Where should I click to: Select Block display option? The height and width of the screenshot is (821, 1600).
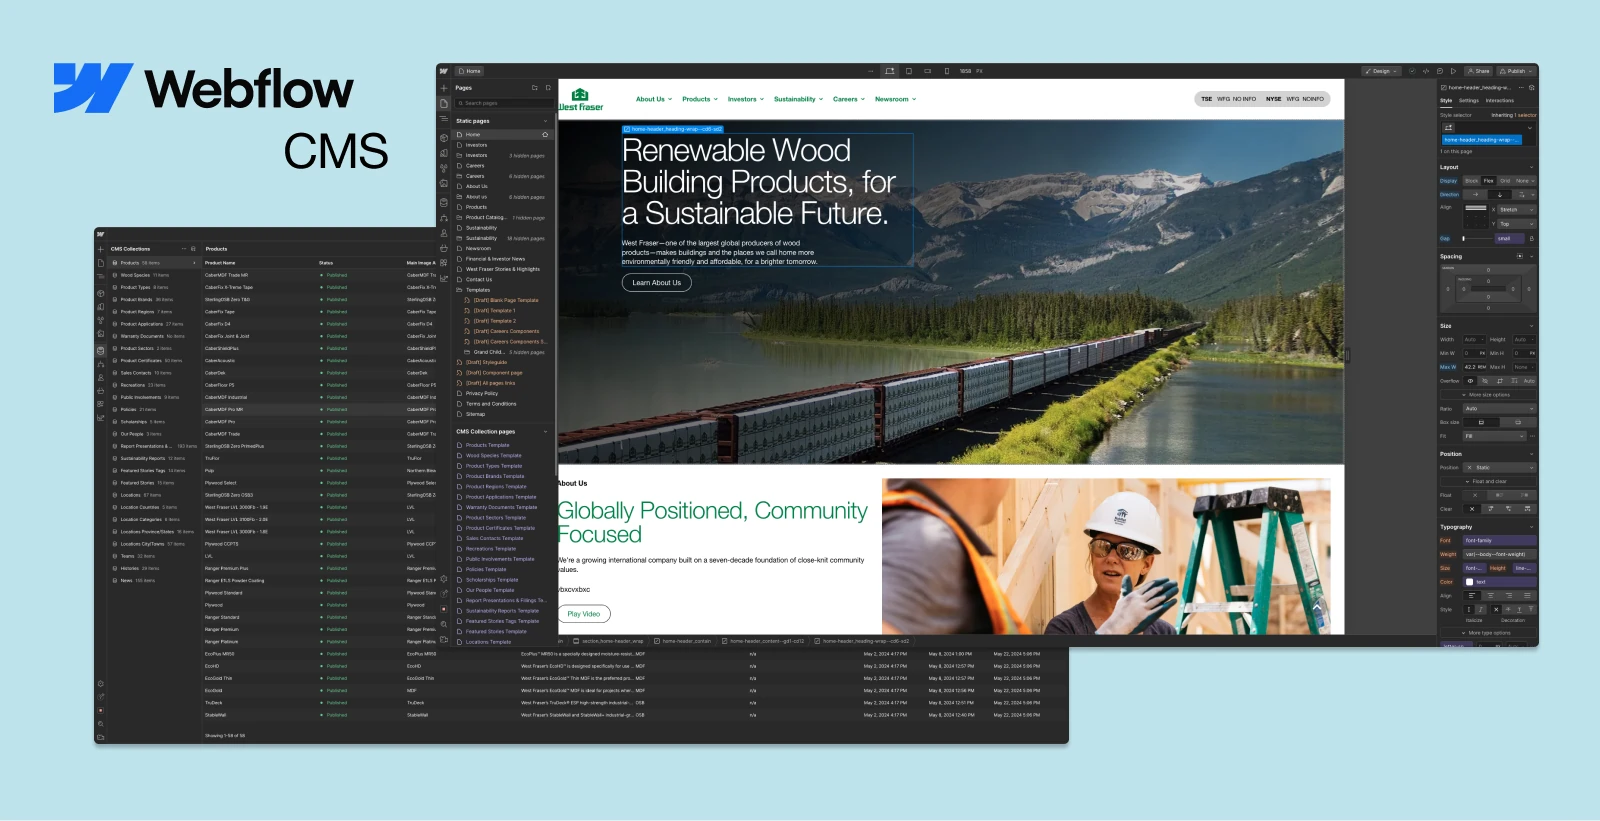1472,181
